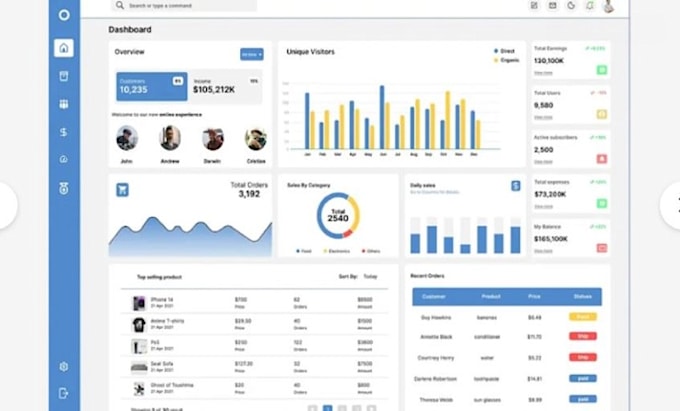Click the active blue pagination page button
Screen dimensions: 680x411
[328, 408]
